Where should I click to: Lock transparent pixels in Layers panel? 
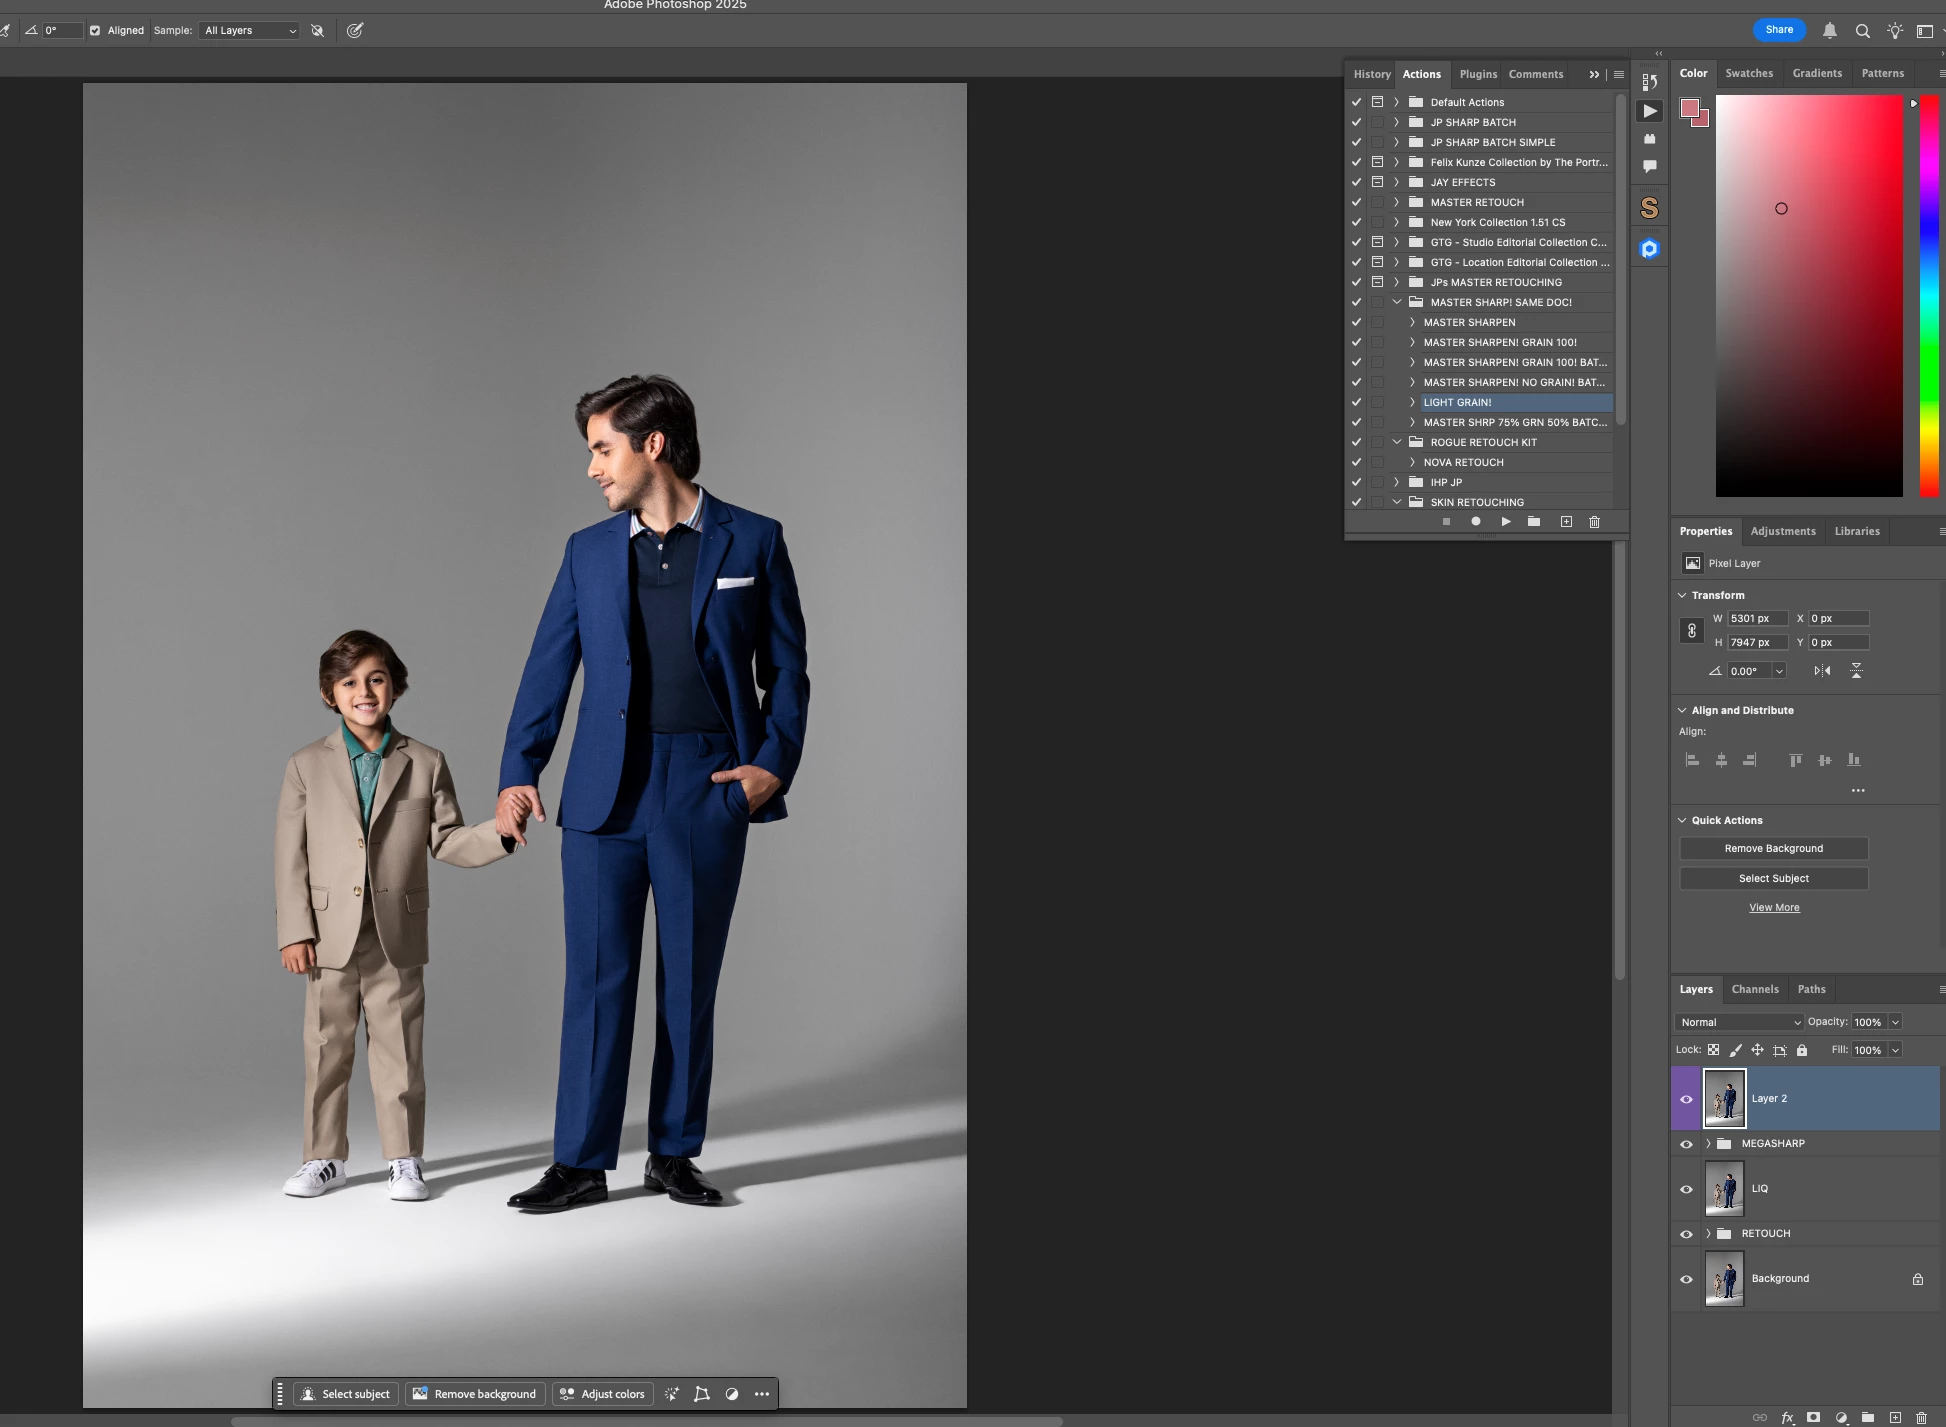click(1713, 1050)
